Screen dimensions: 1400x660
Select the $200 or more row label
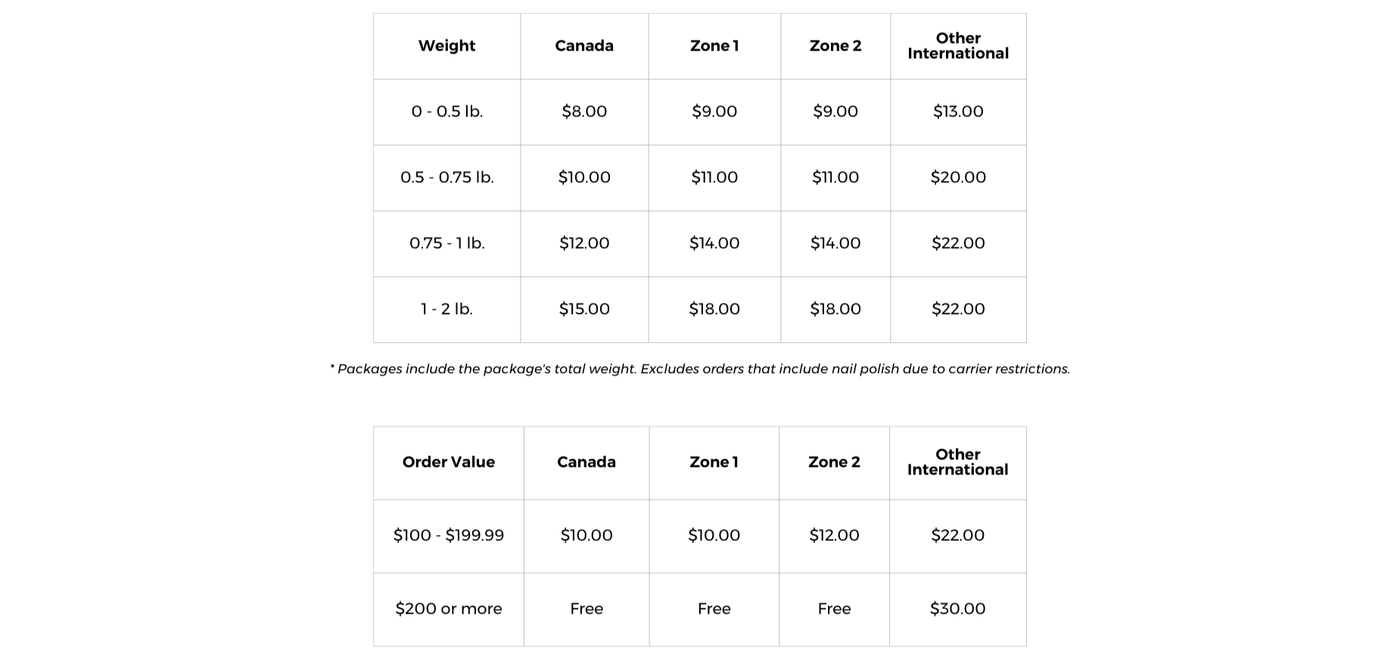tap(448, 609)
